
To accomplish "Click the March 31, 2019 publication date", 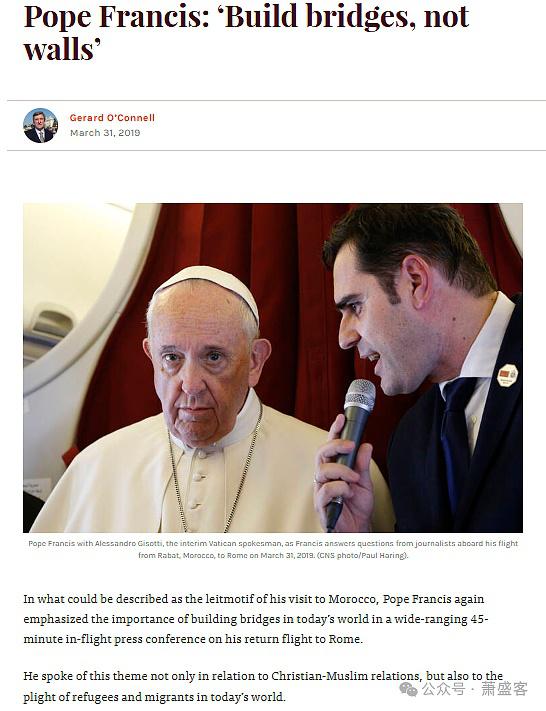I will pyautogui.click(x=105, y=133).
